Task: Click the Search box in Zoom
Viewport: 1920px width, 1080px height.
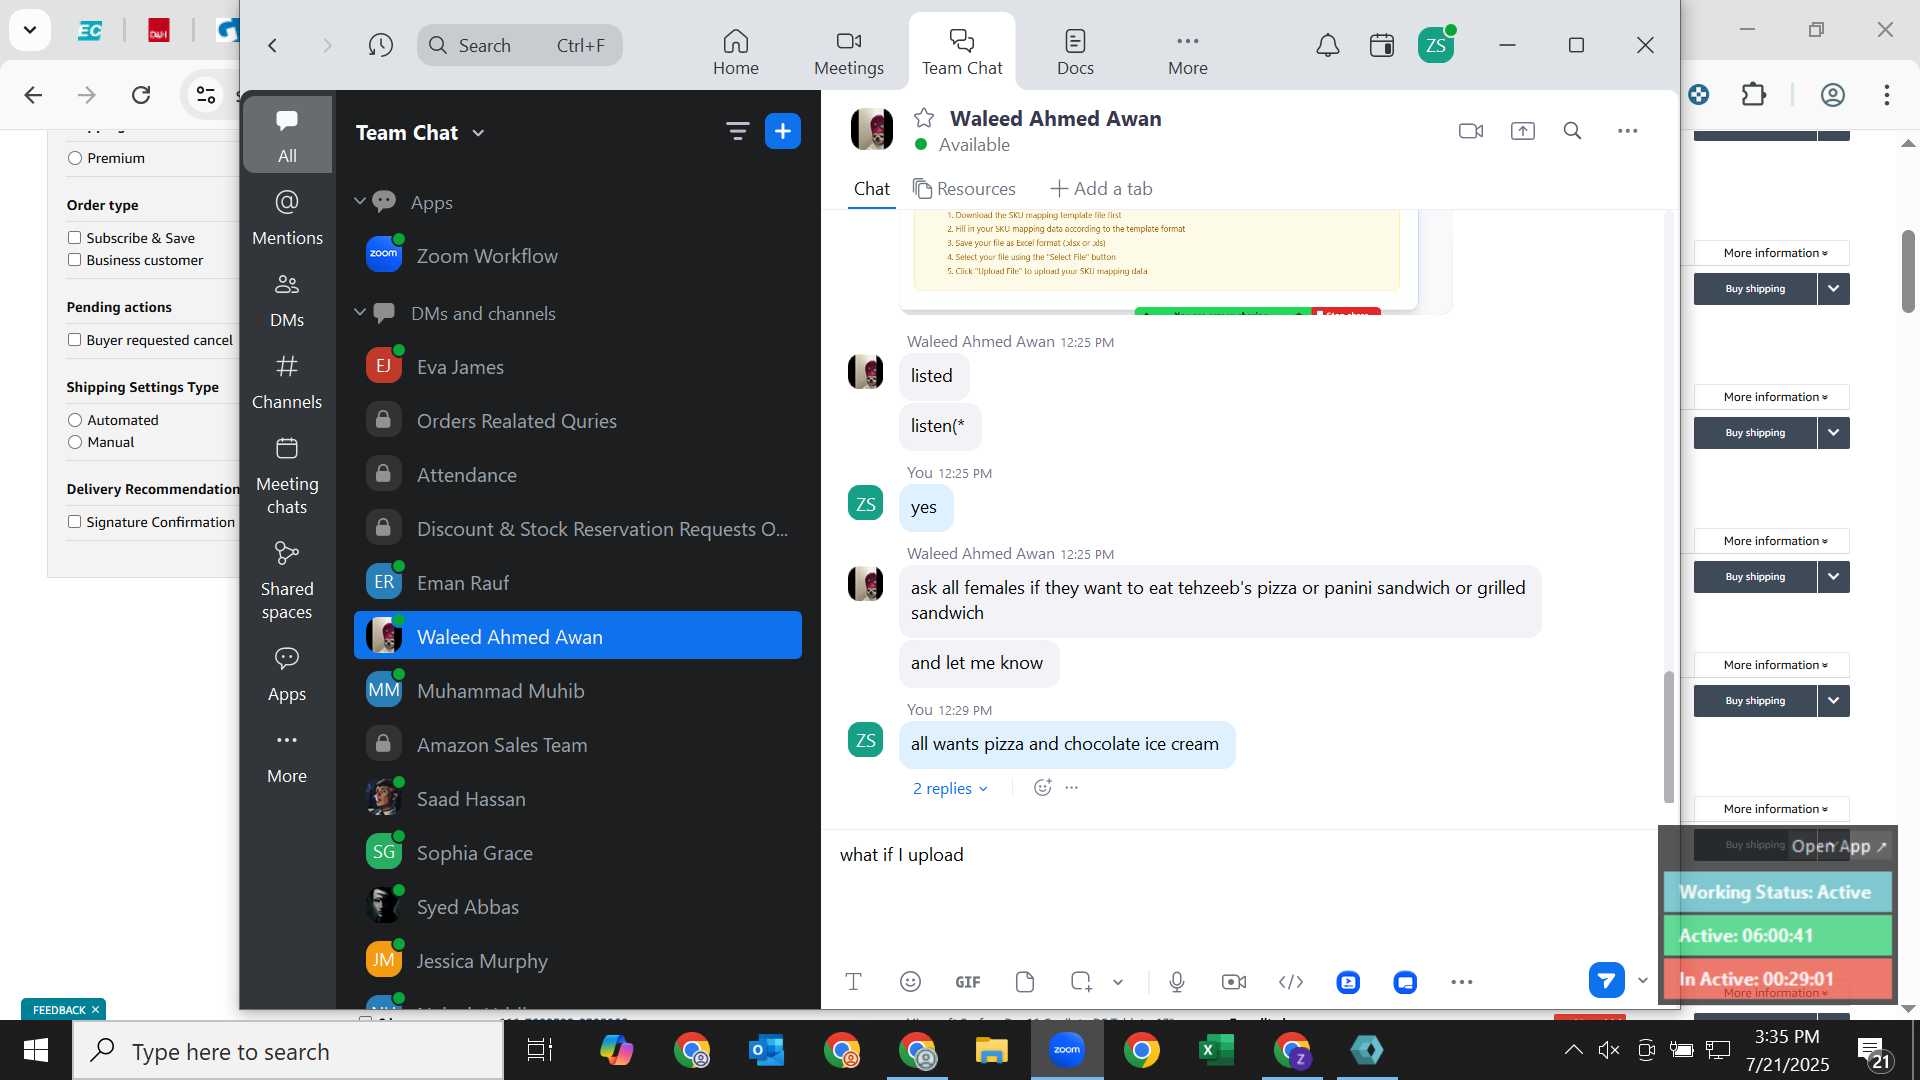Action: click(519, 45)
